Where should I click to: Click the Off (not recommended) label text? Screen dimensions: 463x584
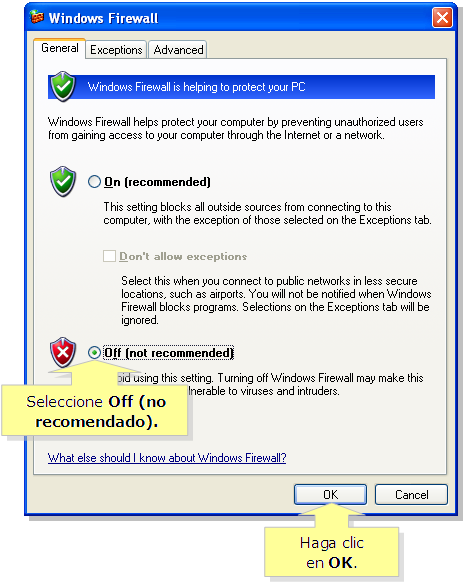[168, 353]
